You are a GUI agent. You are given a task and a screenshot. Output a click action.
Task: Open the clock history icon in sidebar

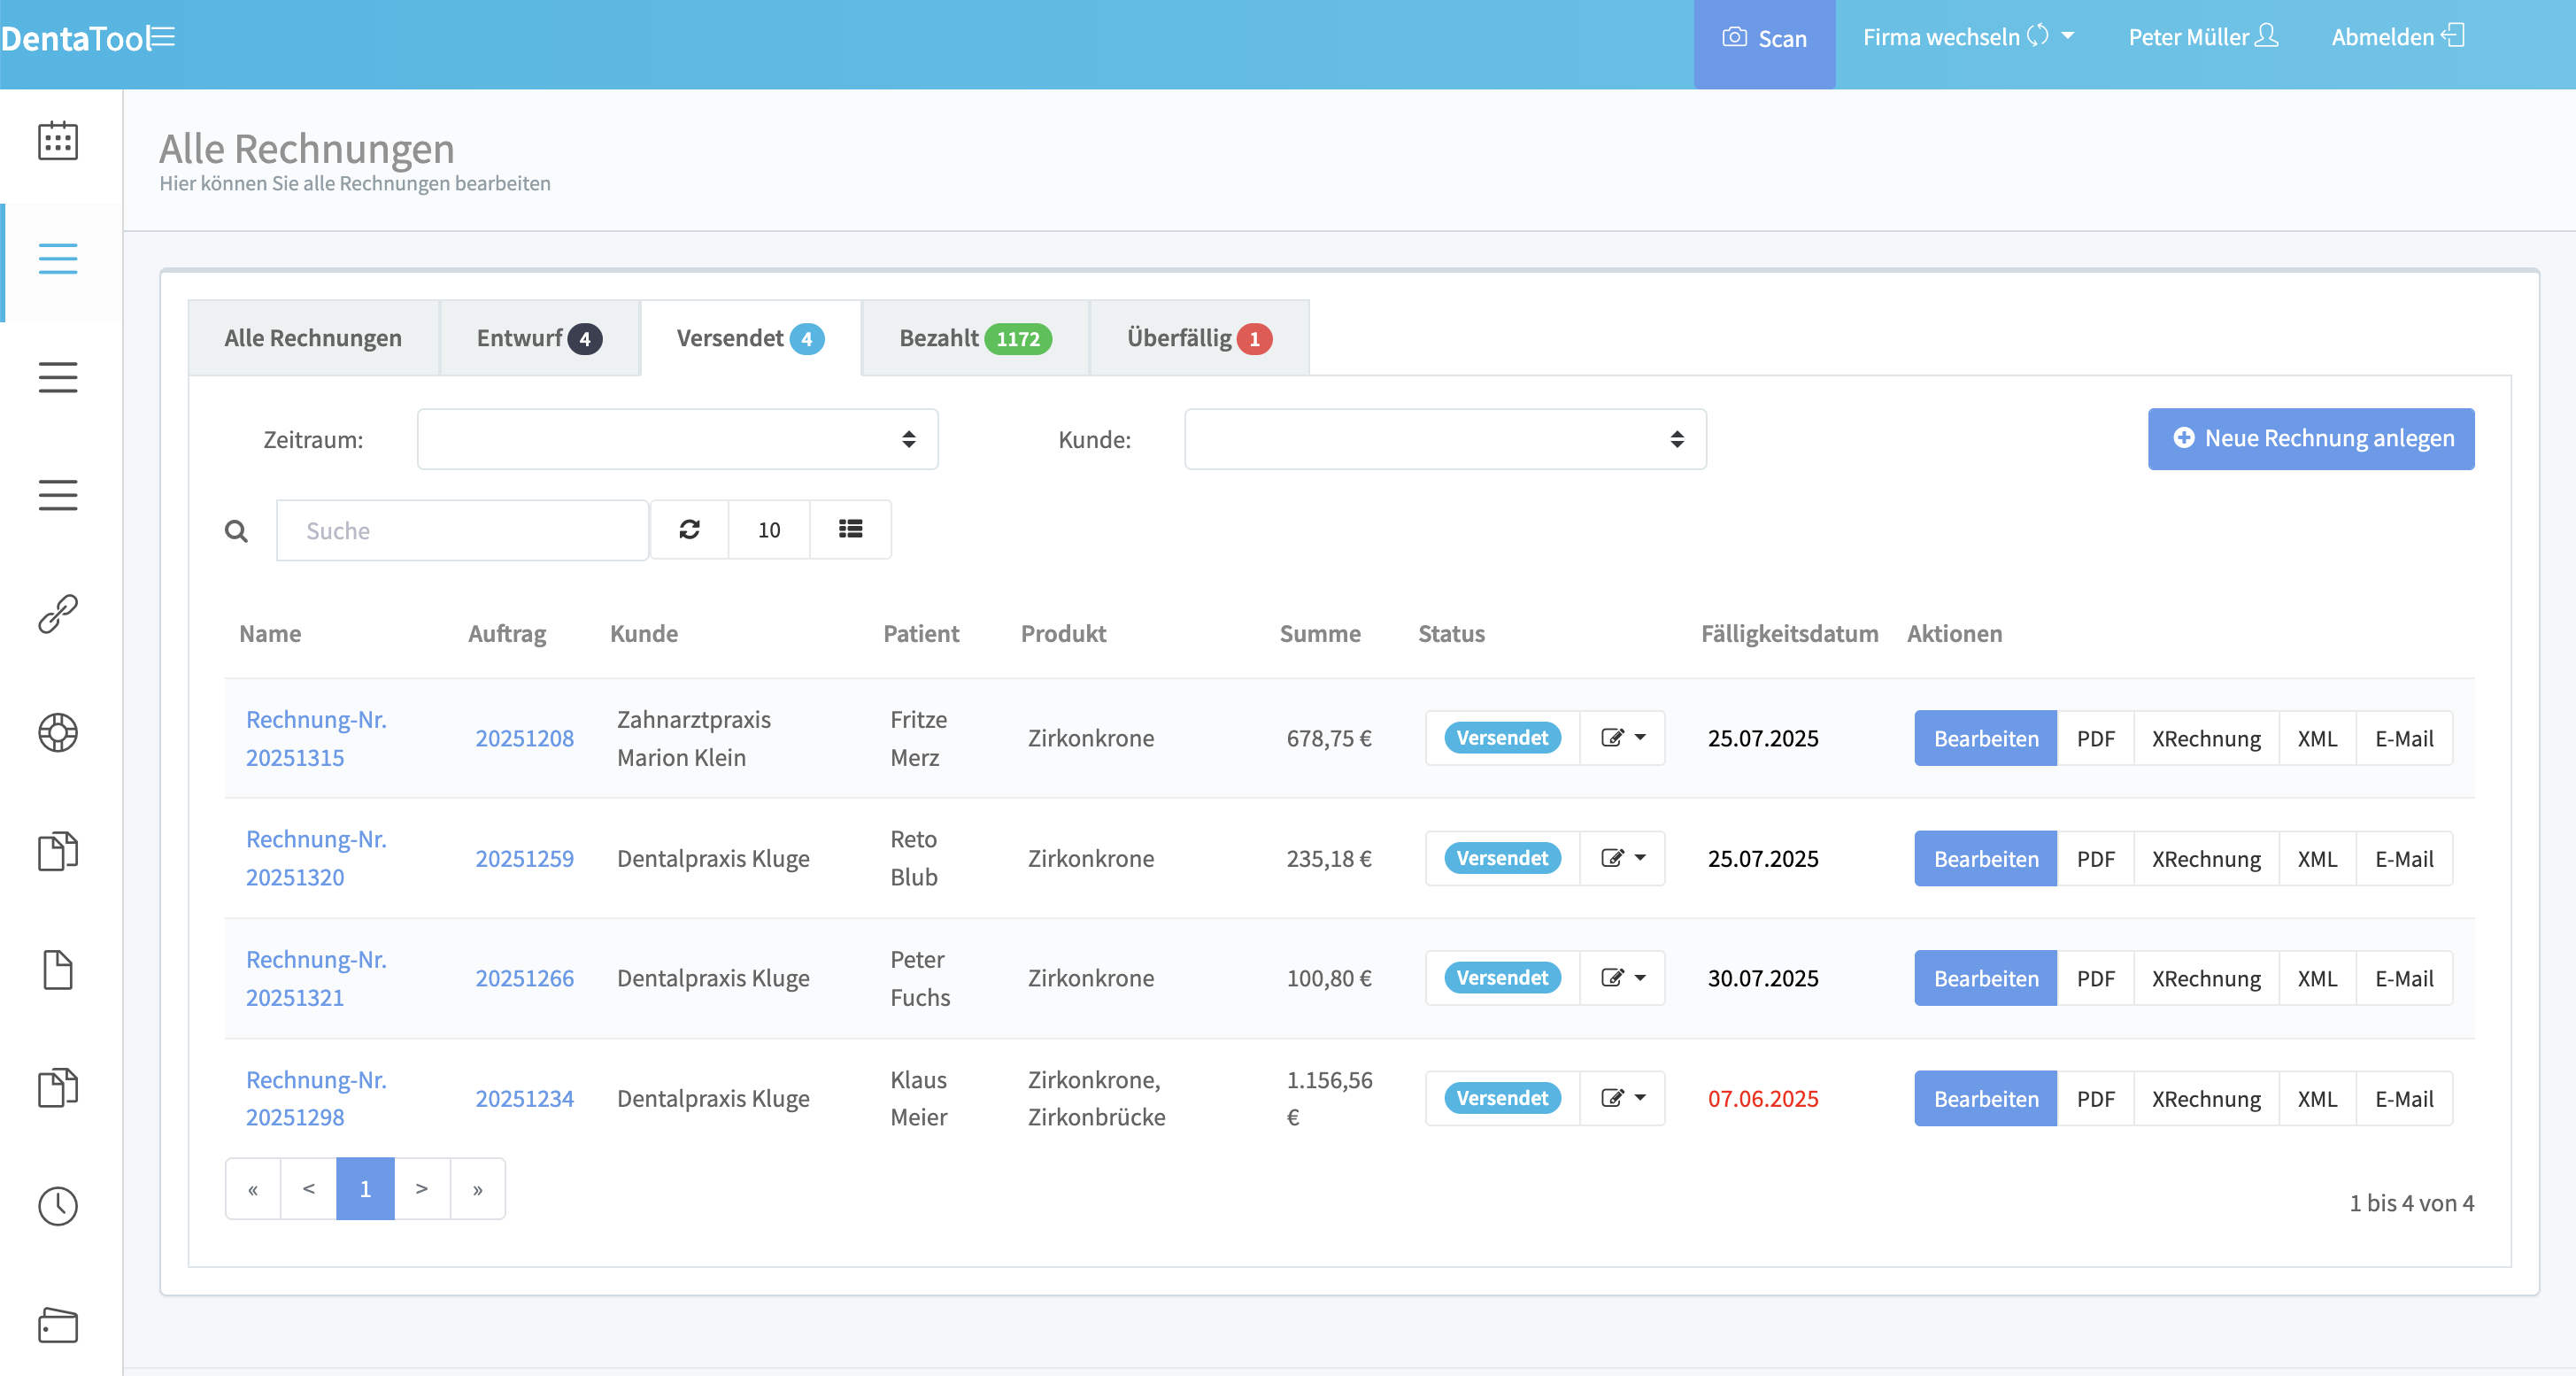pos(57,1206)
